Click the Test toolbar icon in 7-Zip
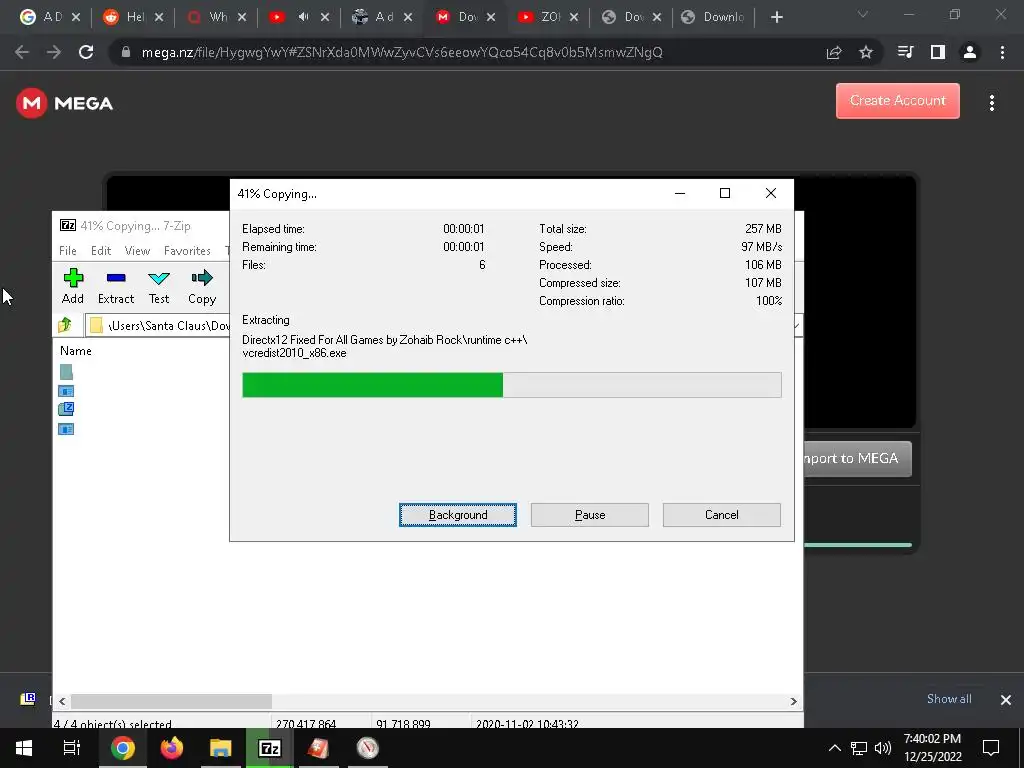 (x=159, y=286)
